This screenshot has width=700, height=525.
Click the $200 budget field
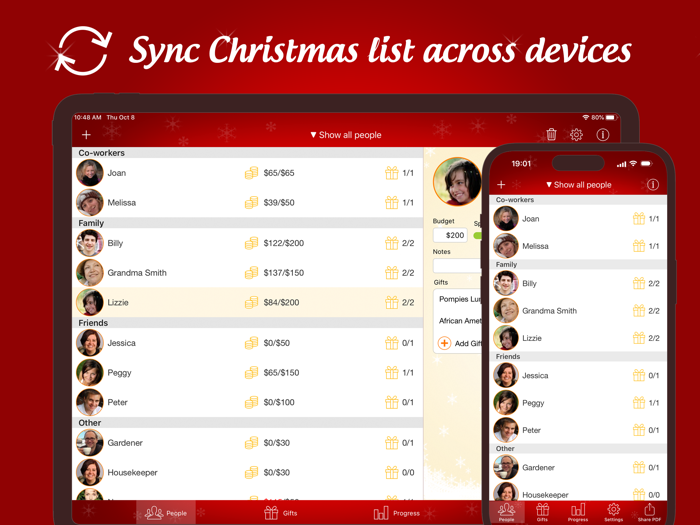[450, 235]
